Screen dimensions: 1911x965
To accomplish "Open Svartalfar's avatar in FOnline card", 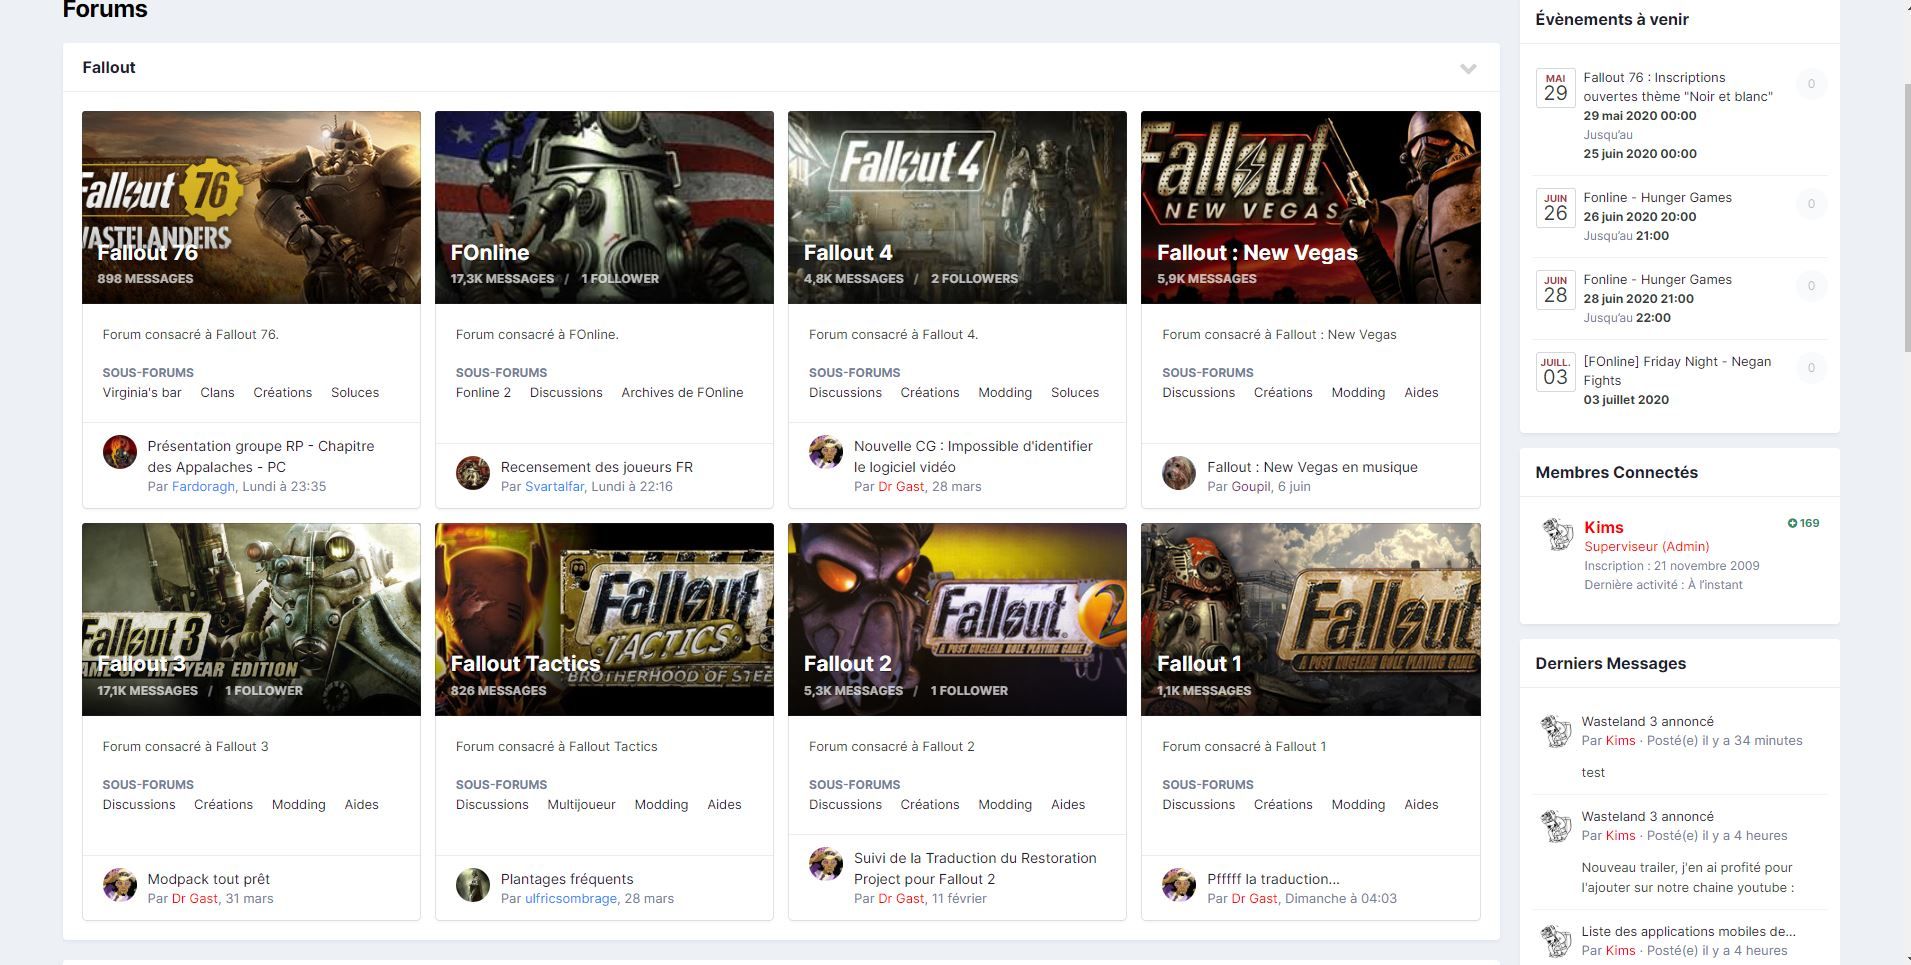I will click(x=473, y=473).
